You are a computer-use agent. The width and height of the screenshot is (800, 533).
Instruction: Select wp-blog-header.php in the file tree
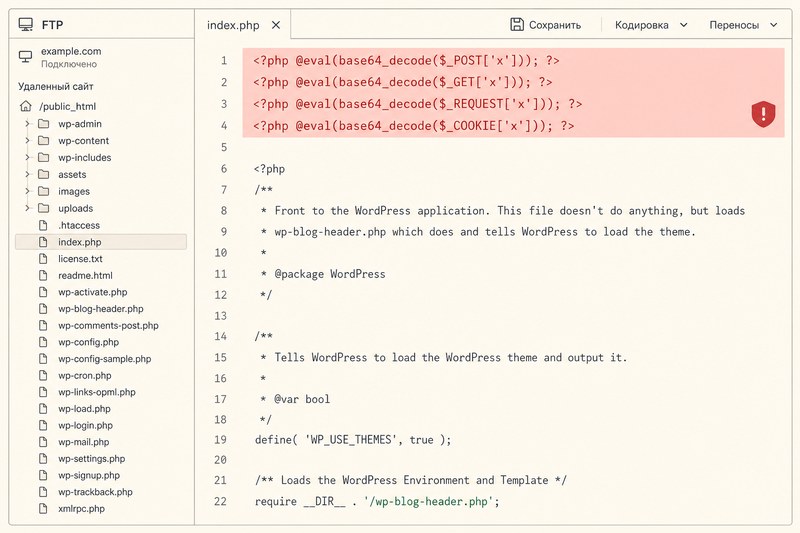[x=101, y=309]
